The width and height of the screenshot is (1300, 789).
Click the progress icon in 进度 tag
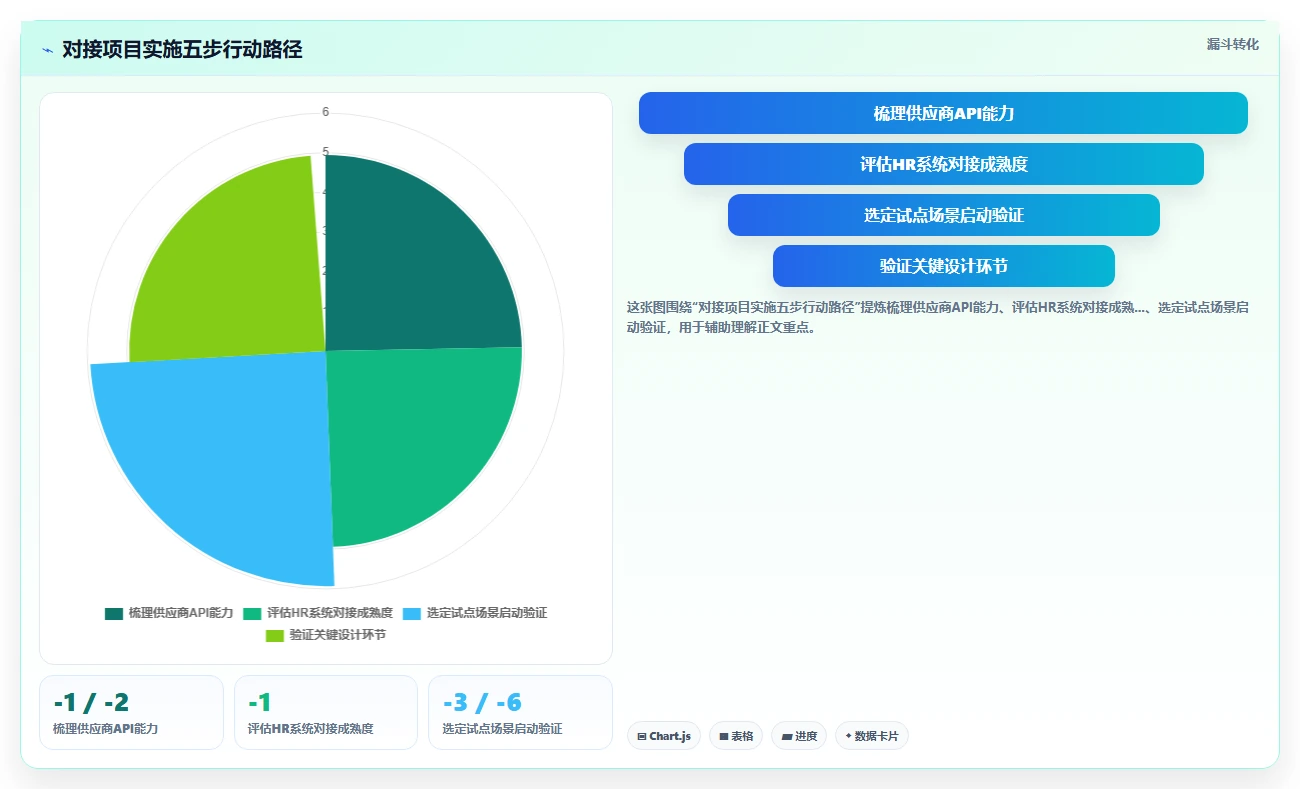click(787, 736)
